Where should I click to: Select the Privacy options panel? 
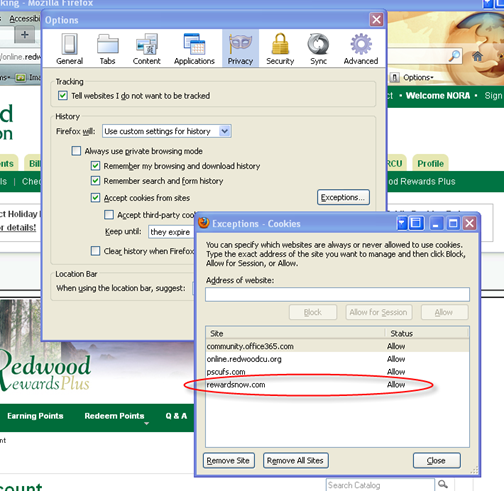pos(240,49)
